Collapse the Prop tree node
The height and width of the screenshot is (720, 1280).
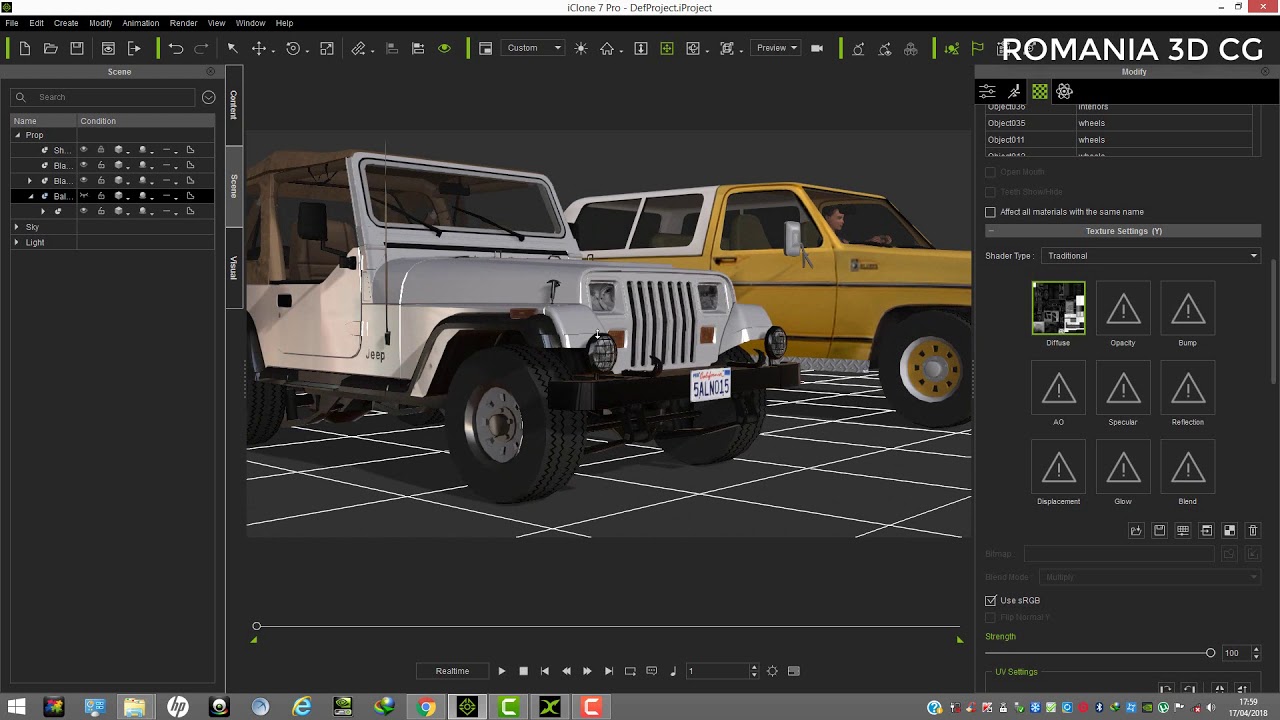click(17, 135)
